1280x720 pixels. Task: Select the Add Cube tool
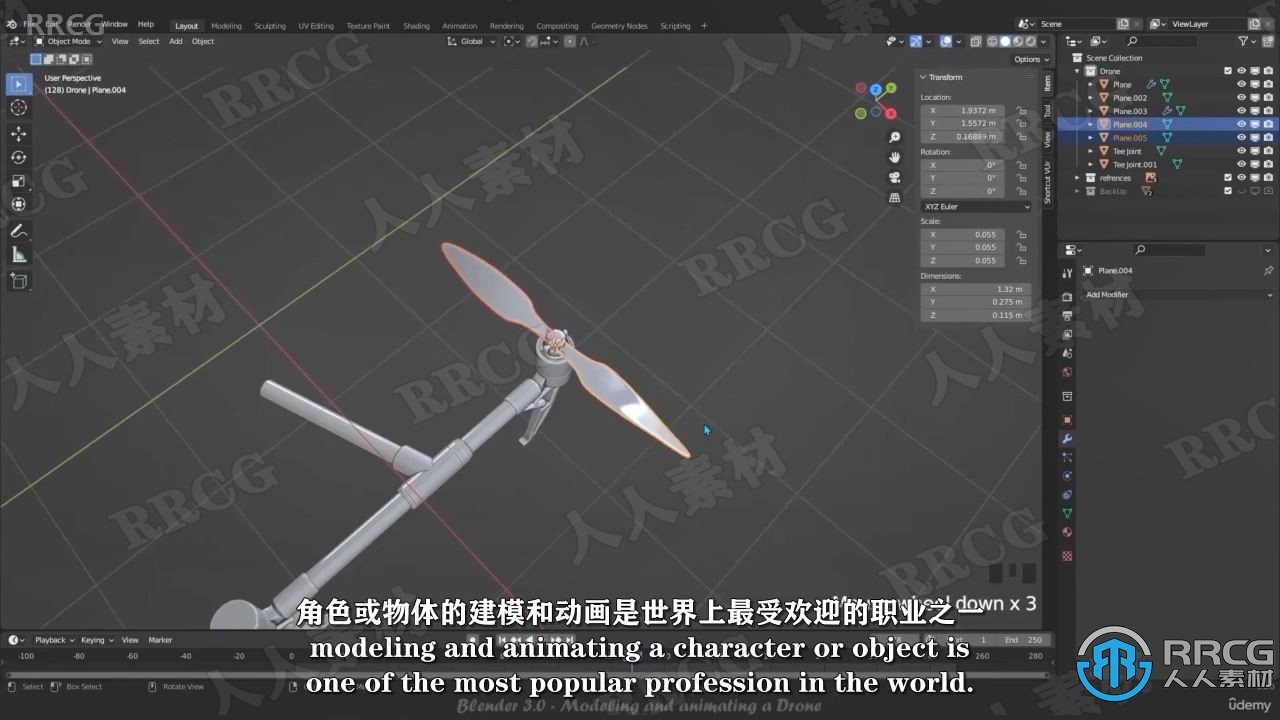pyautogui.click(x=19, y=281)
